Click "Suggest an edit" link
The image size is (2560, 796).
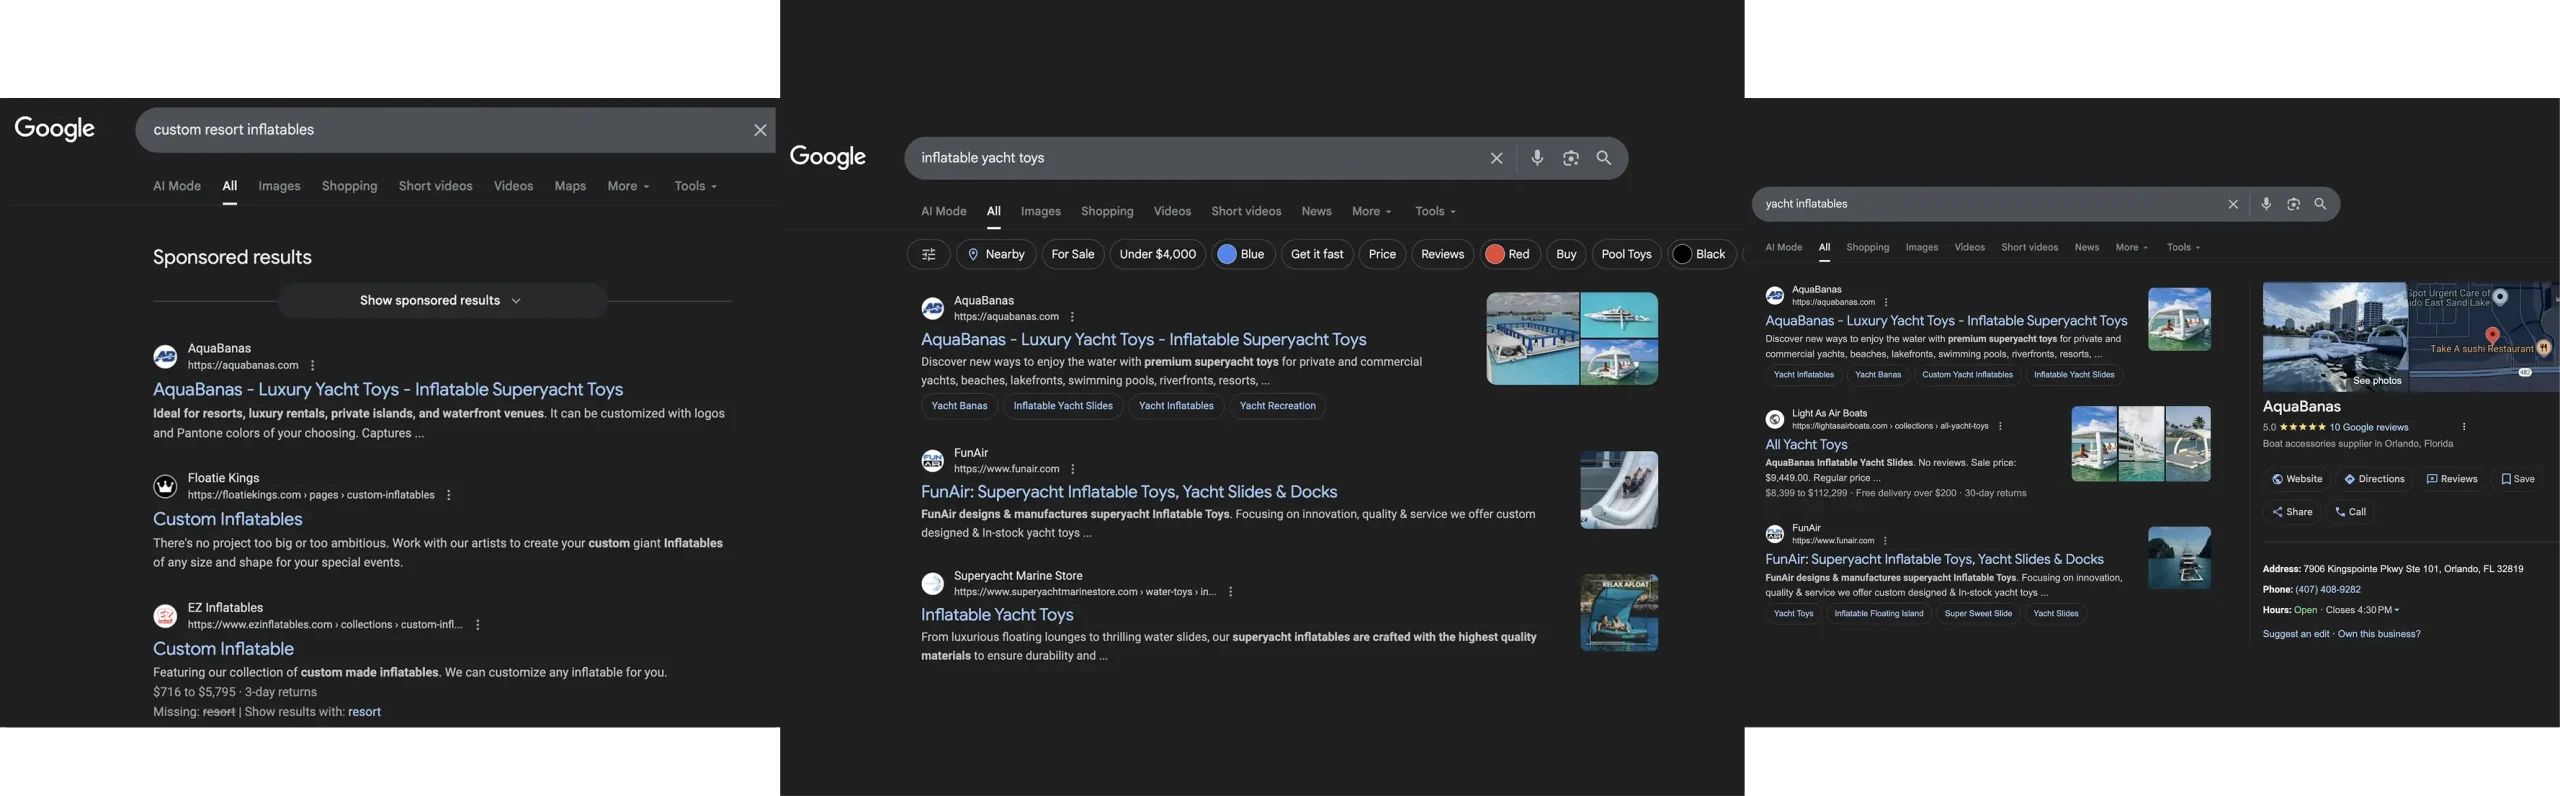(2295, 634)
